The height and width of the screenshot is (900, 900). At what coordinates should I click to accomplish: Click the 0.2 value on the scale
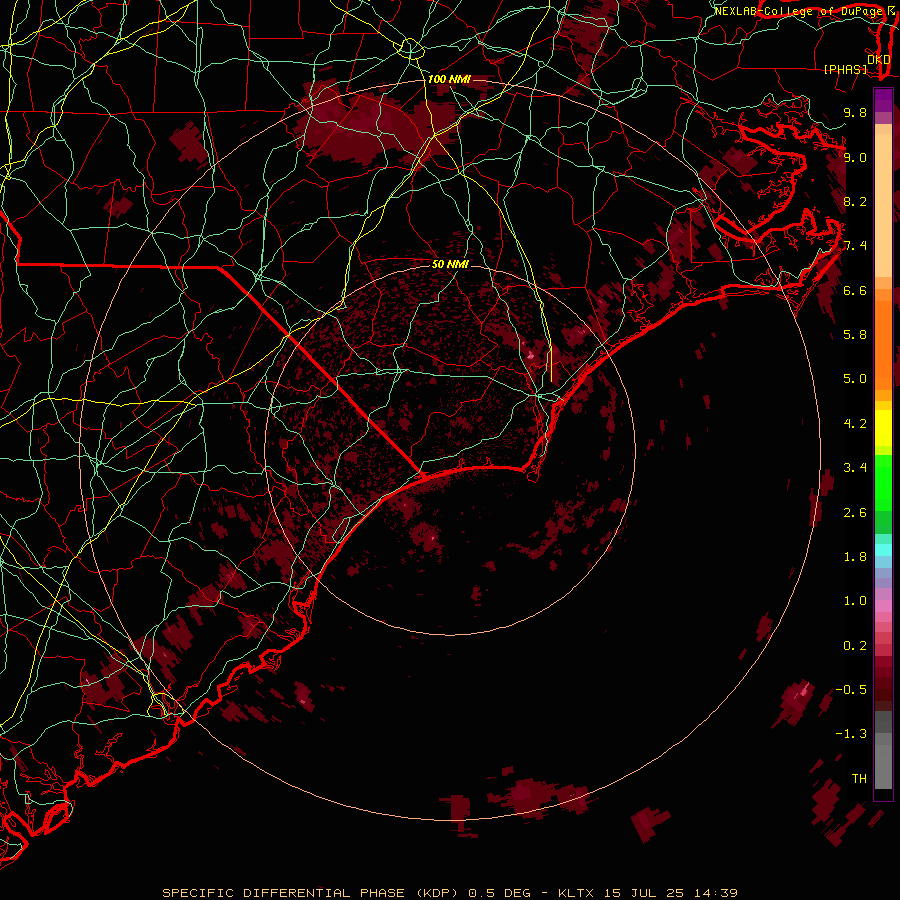tap(855, 646)
